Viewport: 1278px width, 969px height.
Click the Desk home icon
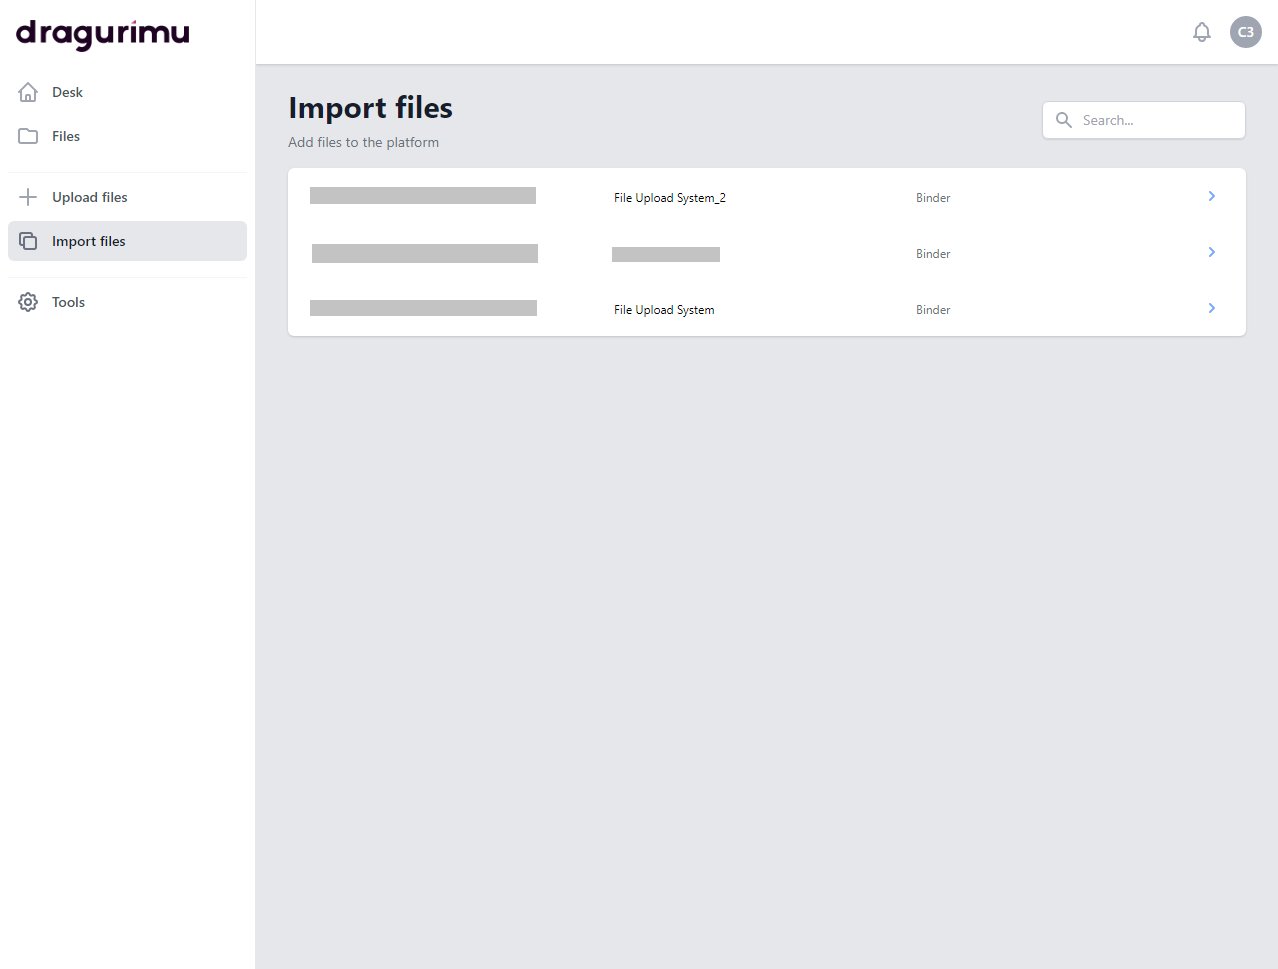tap(28, 92)
